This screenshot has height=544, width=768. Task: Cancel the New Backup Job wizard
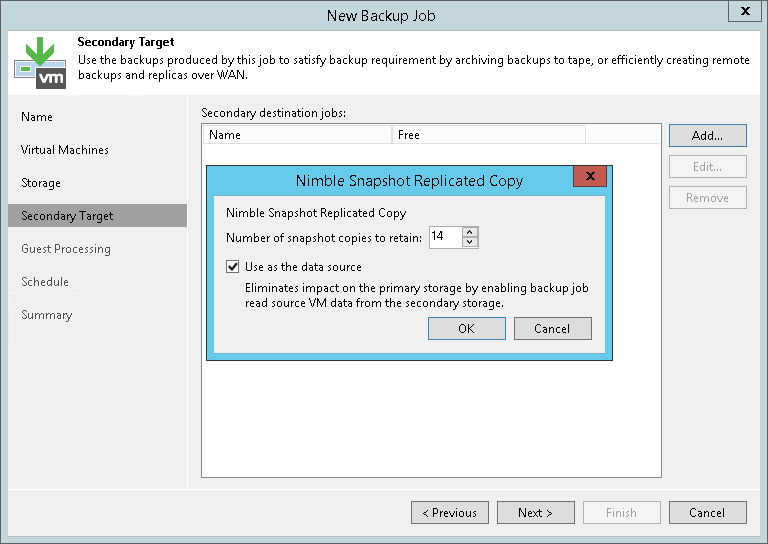click(x=708, y=513)
